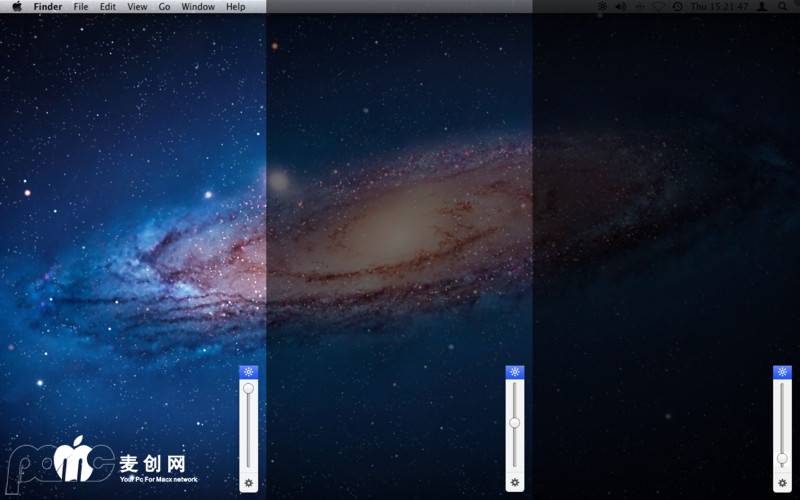Click the blue sun icon atop the rightmost slider
Image resolution: width=800 pixels, height=500 pixels.
[x=782, y=372]
